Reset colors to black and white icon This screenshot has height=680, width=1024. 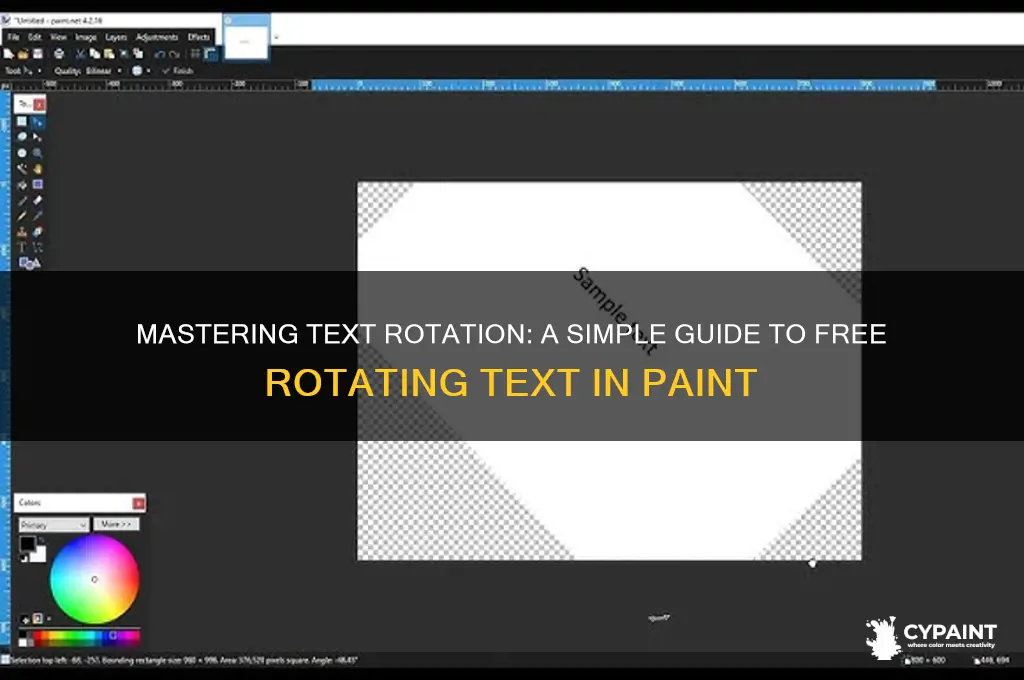(x=24, y=559)
